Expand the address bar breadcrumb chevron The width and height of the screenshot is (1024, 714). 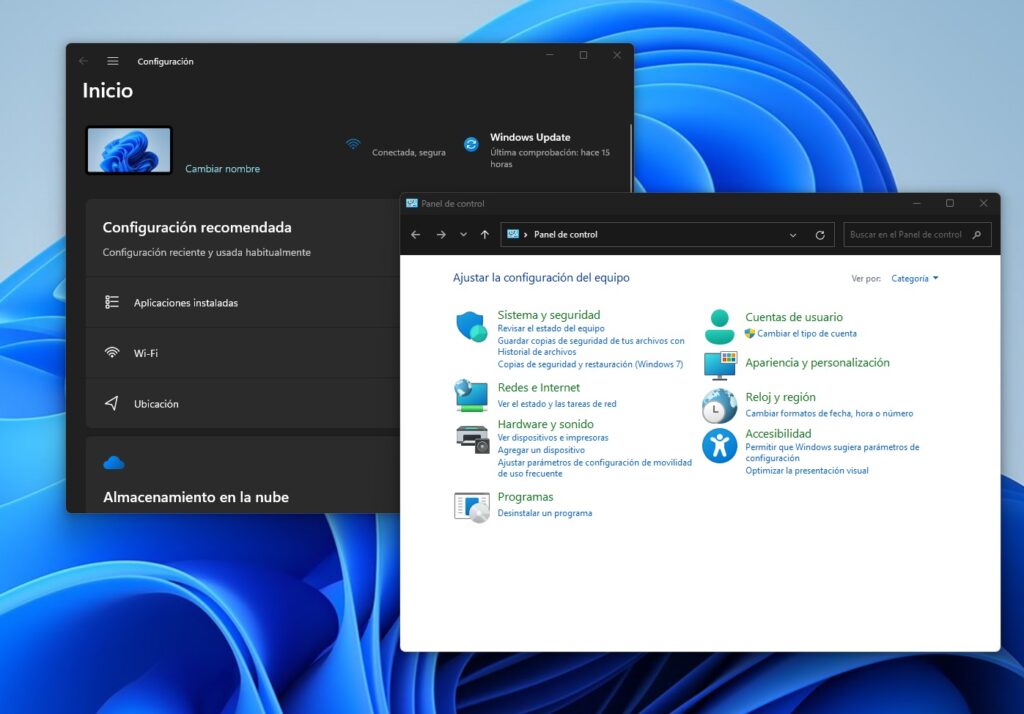point(525,234)
